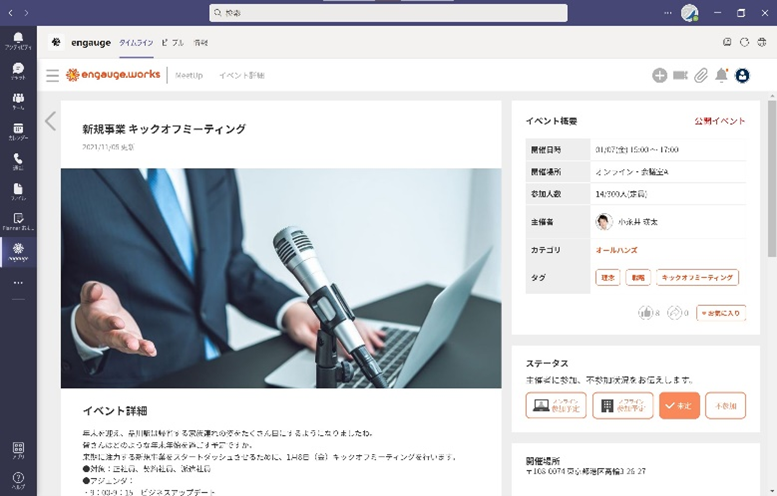Choose online participation status

556,406
